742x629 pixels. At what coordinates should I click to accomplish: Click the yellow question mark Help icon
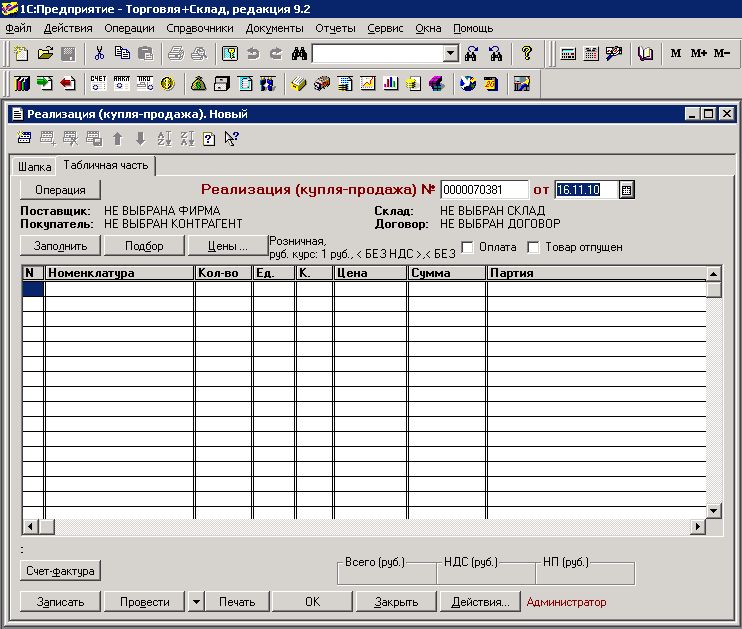click(527, 53)
